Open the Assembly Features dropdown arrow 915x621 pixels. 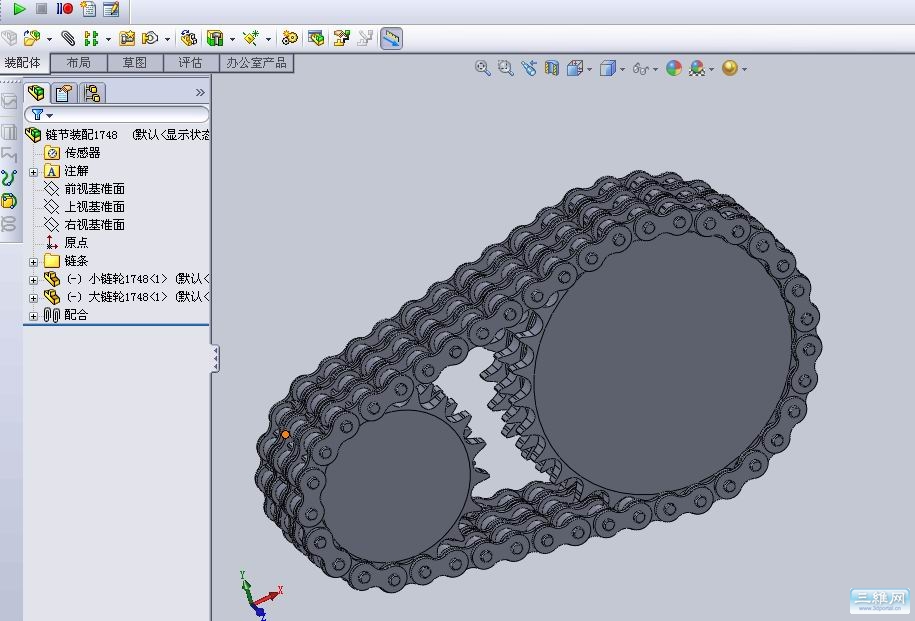tap(232, 40)
